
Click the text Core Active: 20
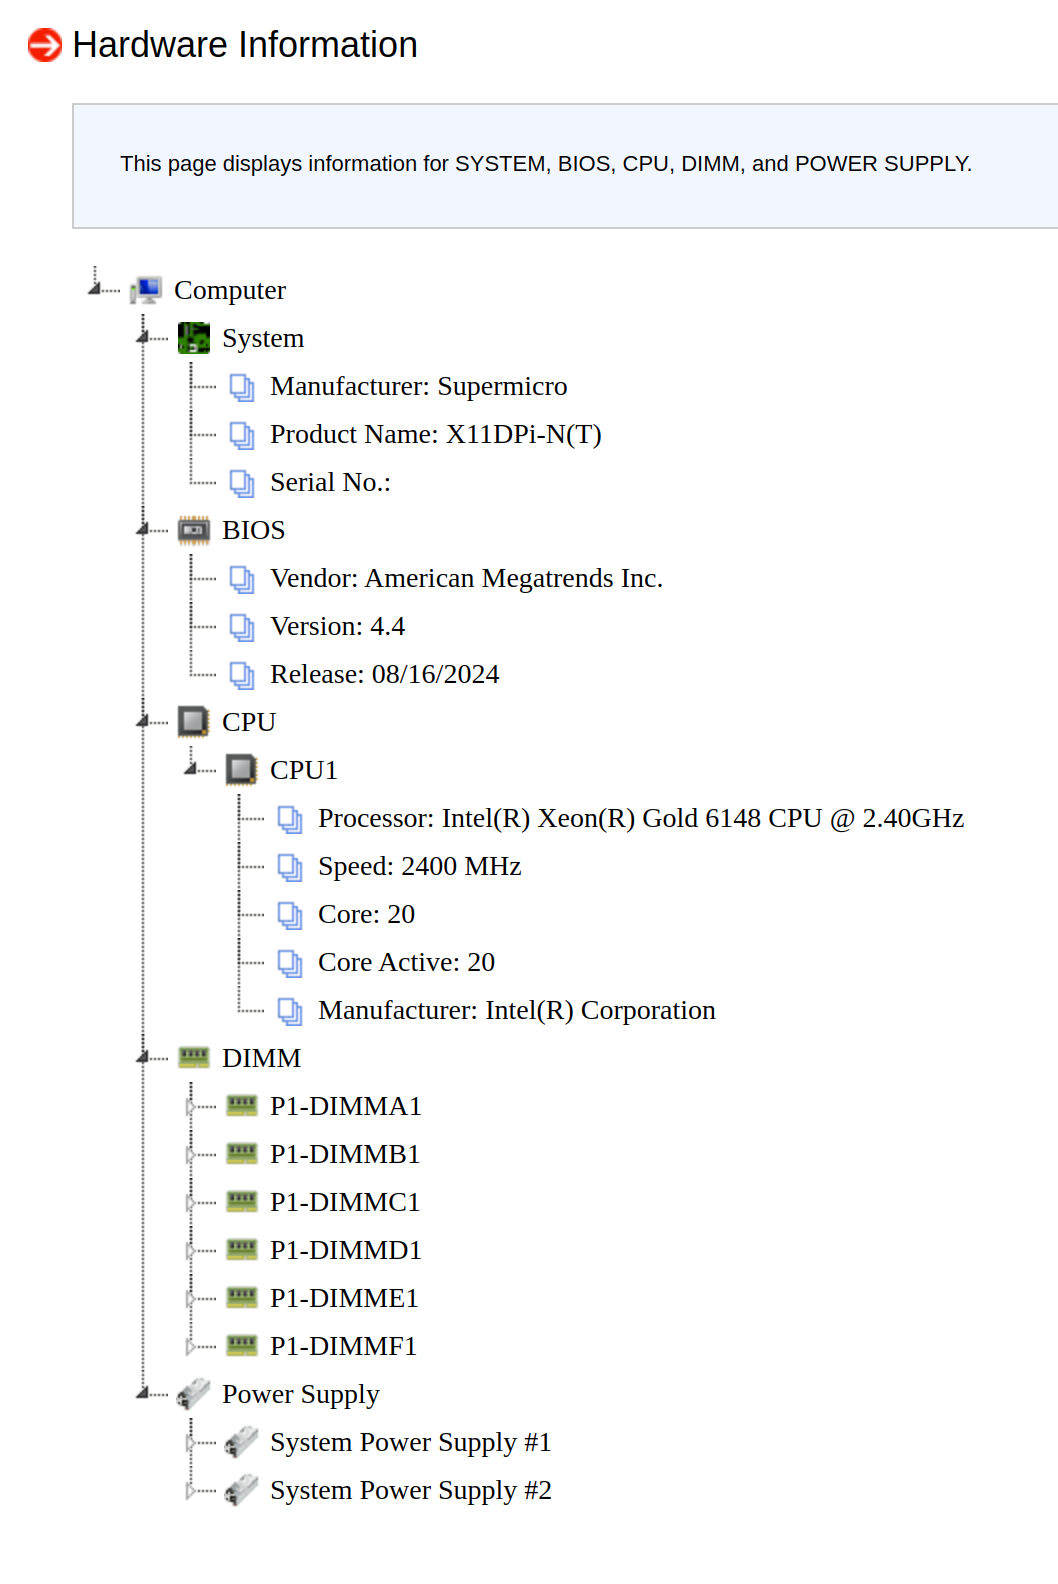point(407,962)
